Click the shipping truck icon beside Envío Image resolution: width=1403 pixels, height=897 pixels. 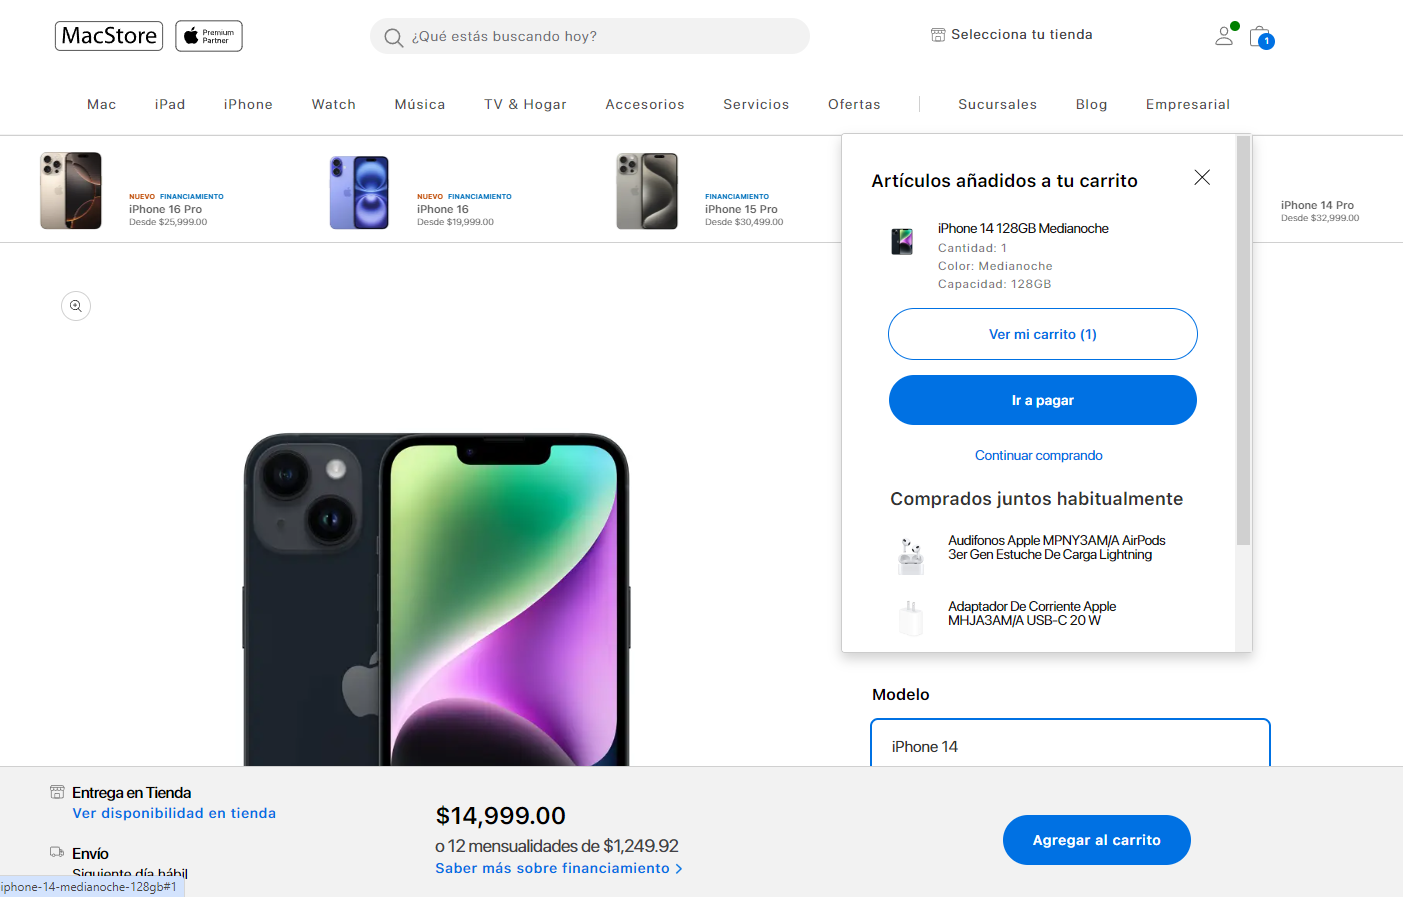(55, 850)
